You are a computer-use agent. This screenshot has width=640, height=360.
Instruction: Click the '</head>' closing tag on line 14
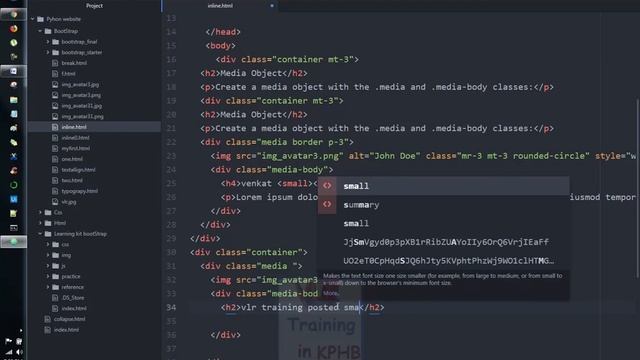(x=223, y=32)
